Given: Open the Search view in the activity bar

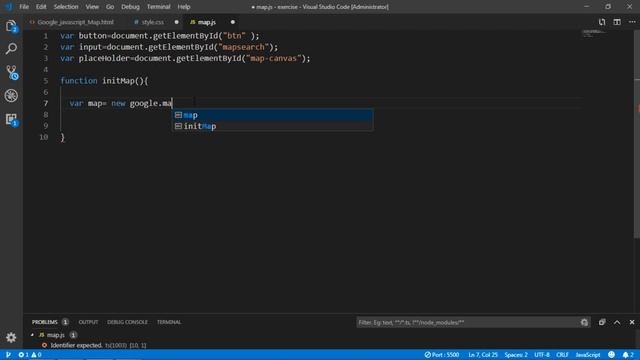Looking at the screenshot, I should pos(11,49).
